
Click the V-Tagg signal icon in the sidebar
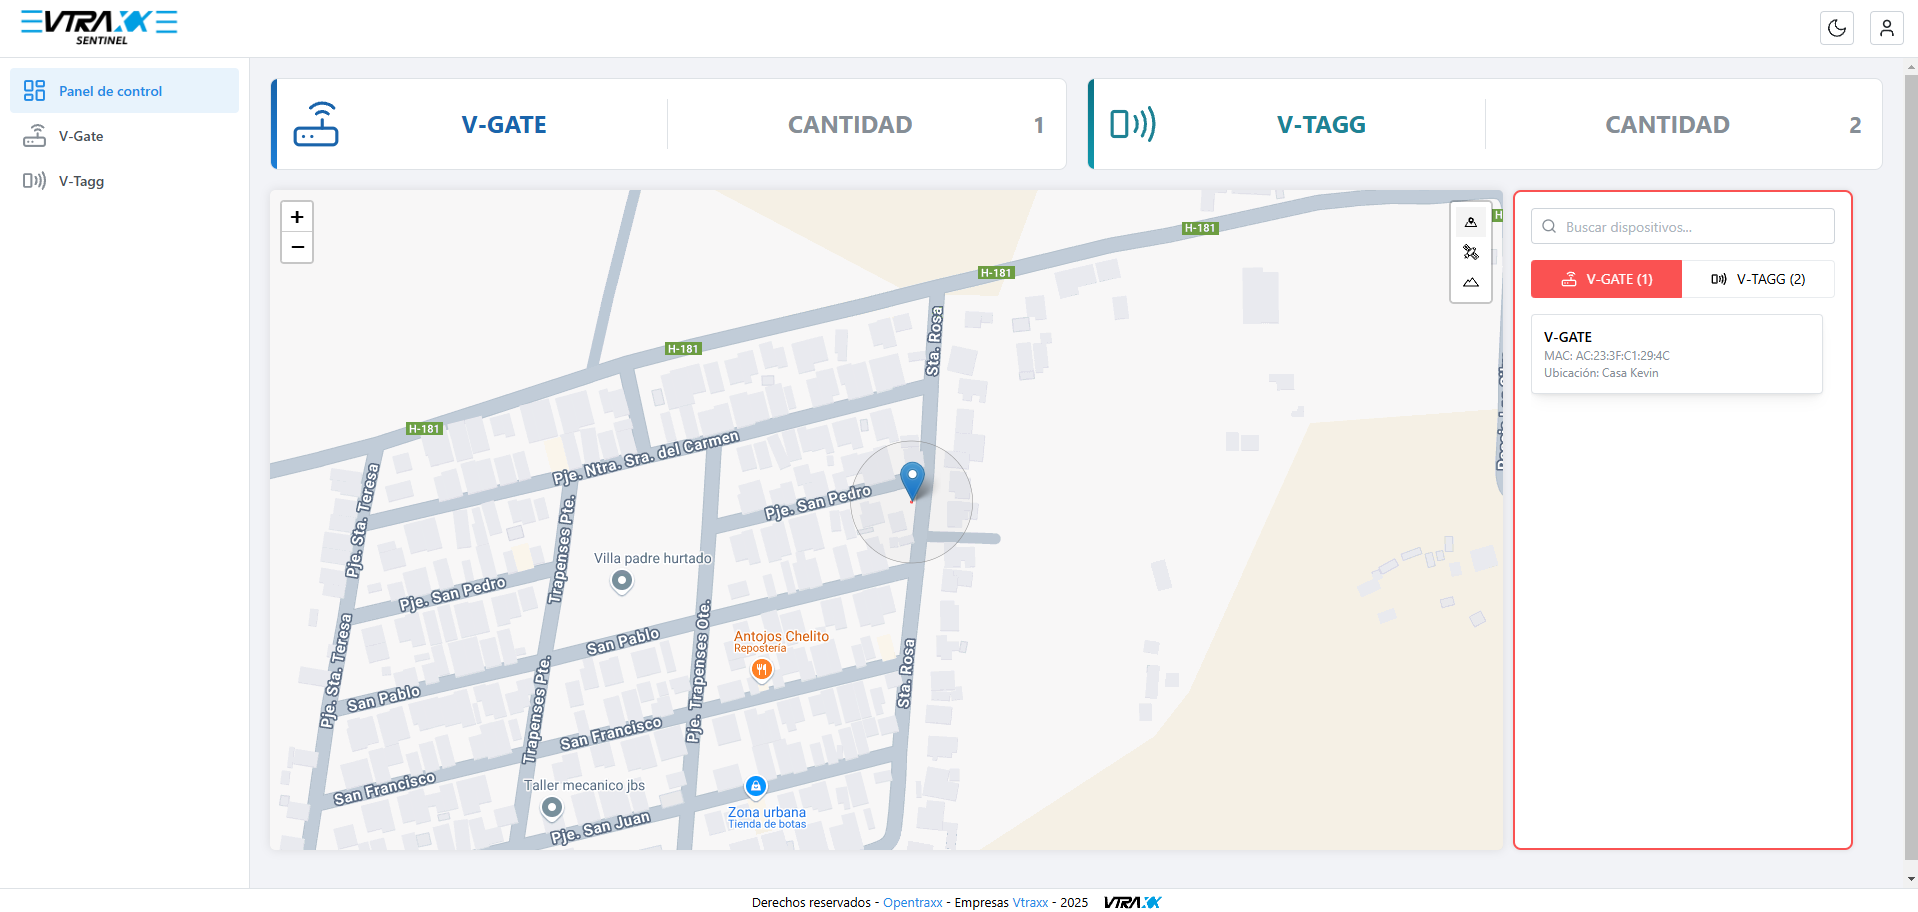tap(35, 181)
